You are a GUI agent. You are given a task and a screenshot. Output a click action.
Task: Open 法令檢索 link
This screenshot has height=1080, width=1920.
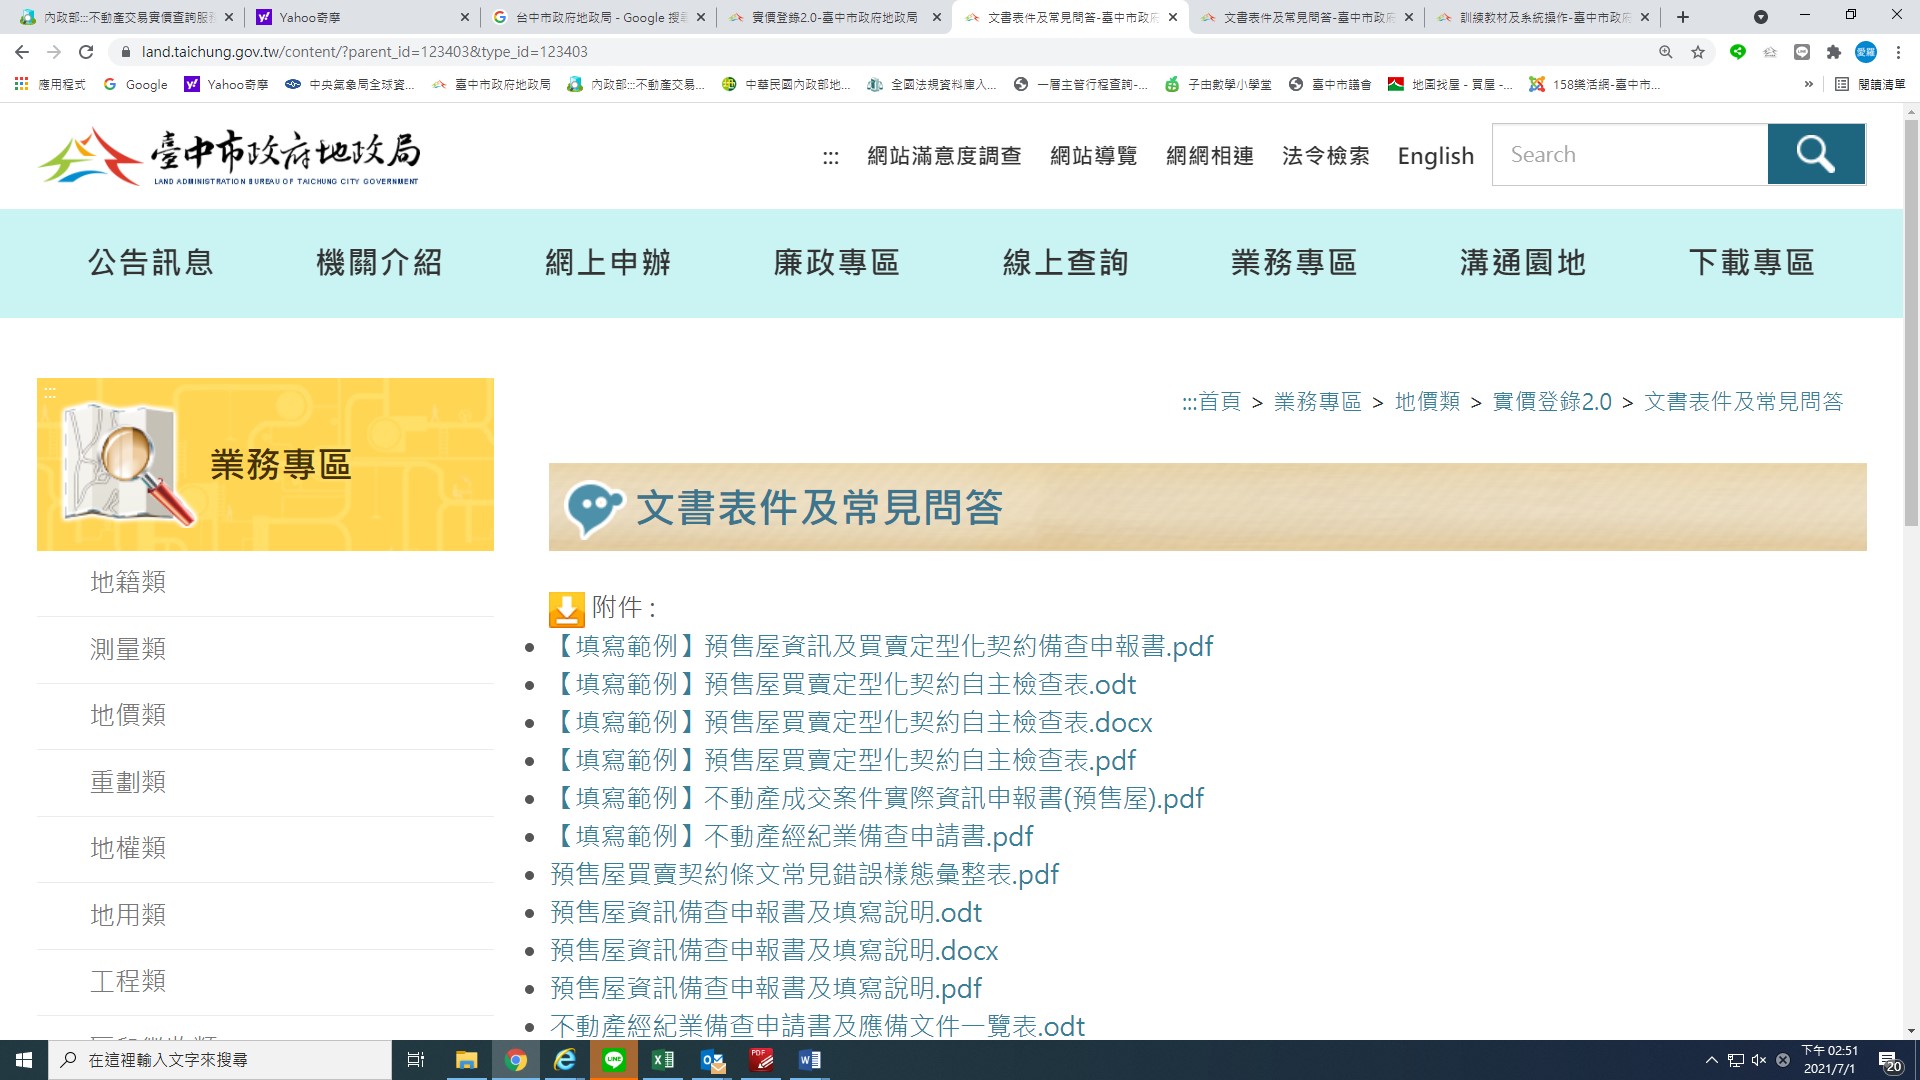[1326, 156]
